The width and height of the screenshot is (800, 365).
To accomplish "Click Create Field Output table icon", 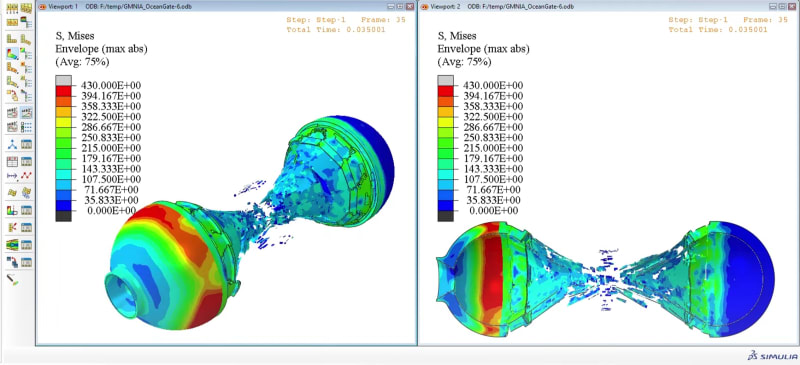I will [12, 162].
